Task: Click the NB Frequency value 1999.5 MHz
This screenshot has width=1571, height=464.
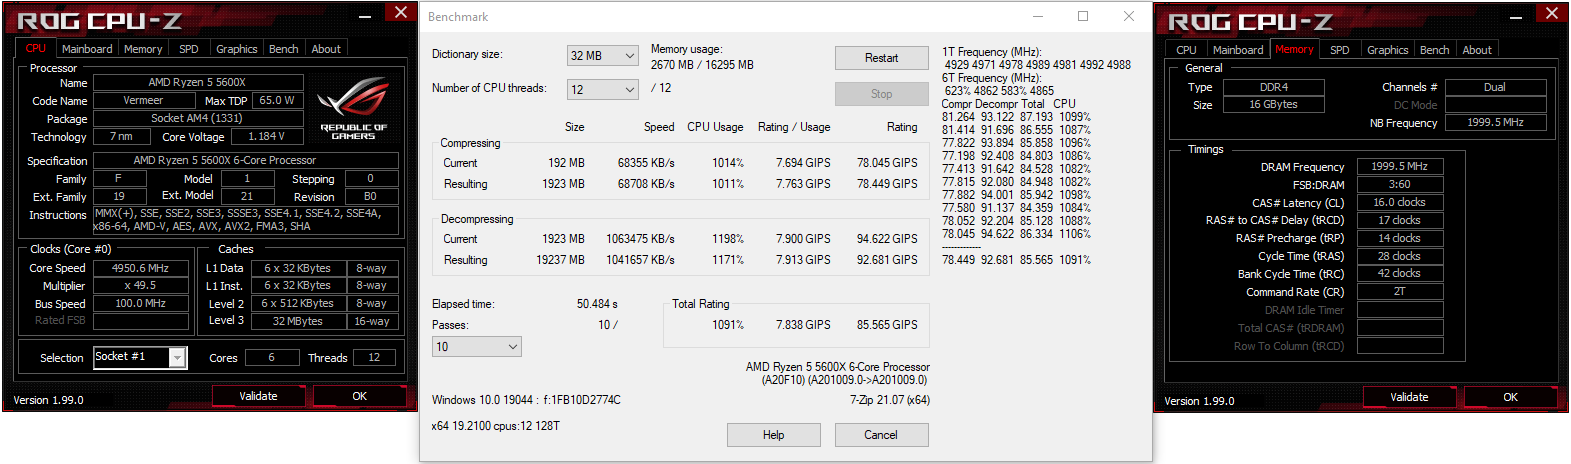Action: [x=1495, y=122]
